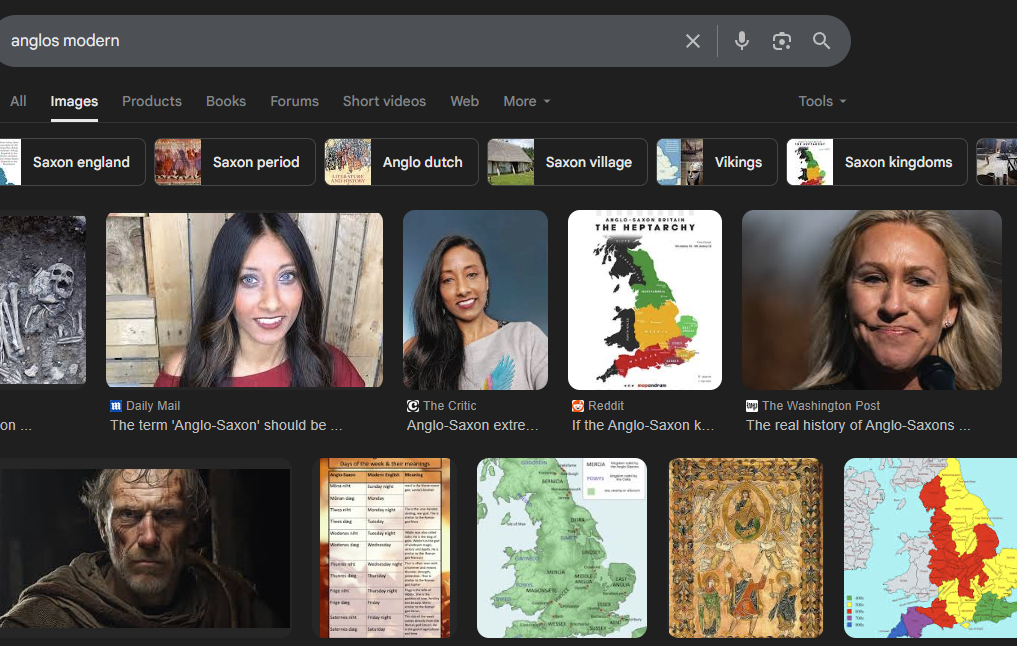Screen dimensions: 1017x646
Task: Open the skeleton excavation image result
Action: (x=43, y=300)
